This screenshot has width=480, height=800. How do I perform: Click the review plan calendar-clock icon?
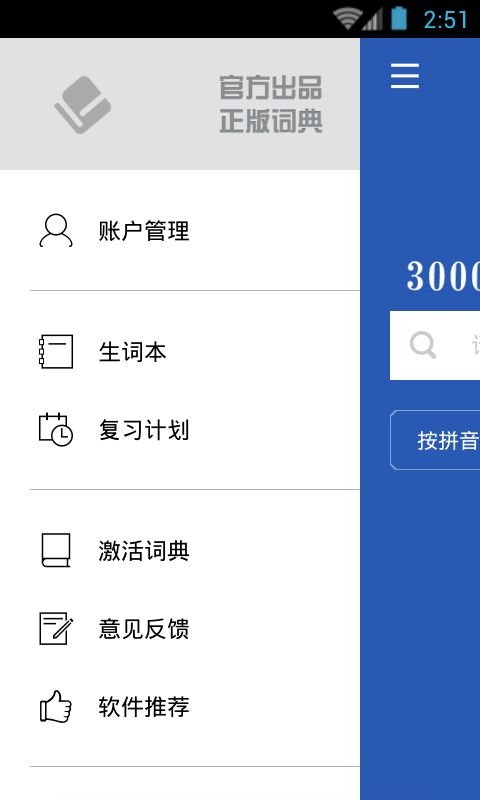tap(56, 430)
